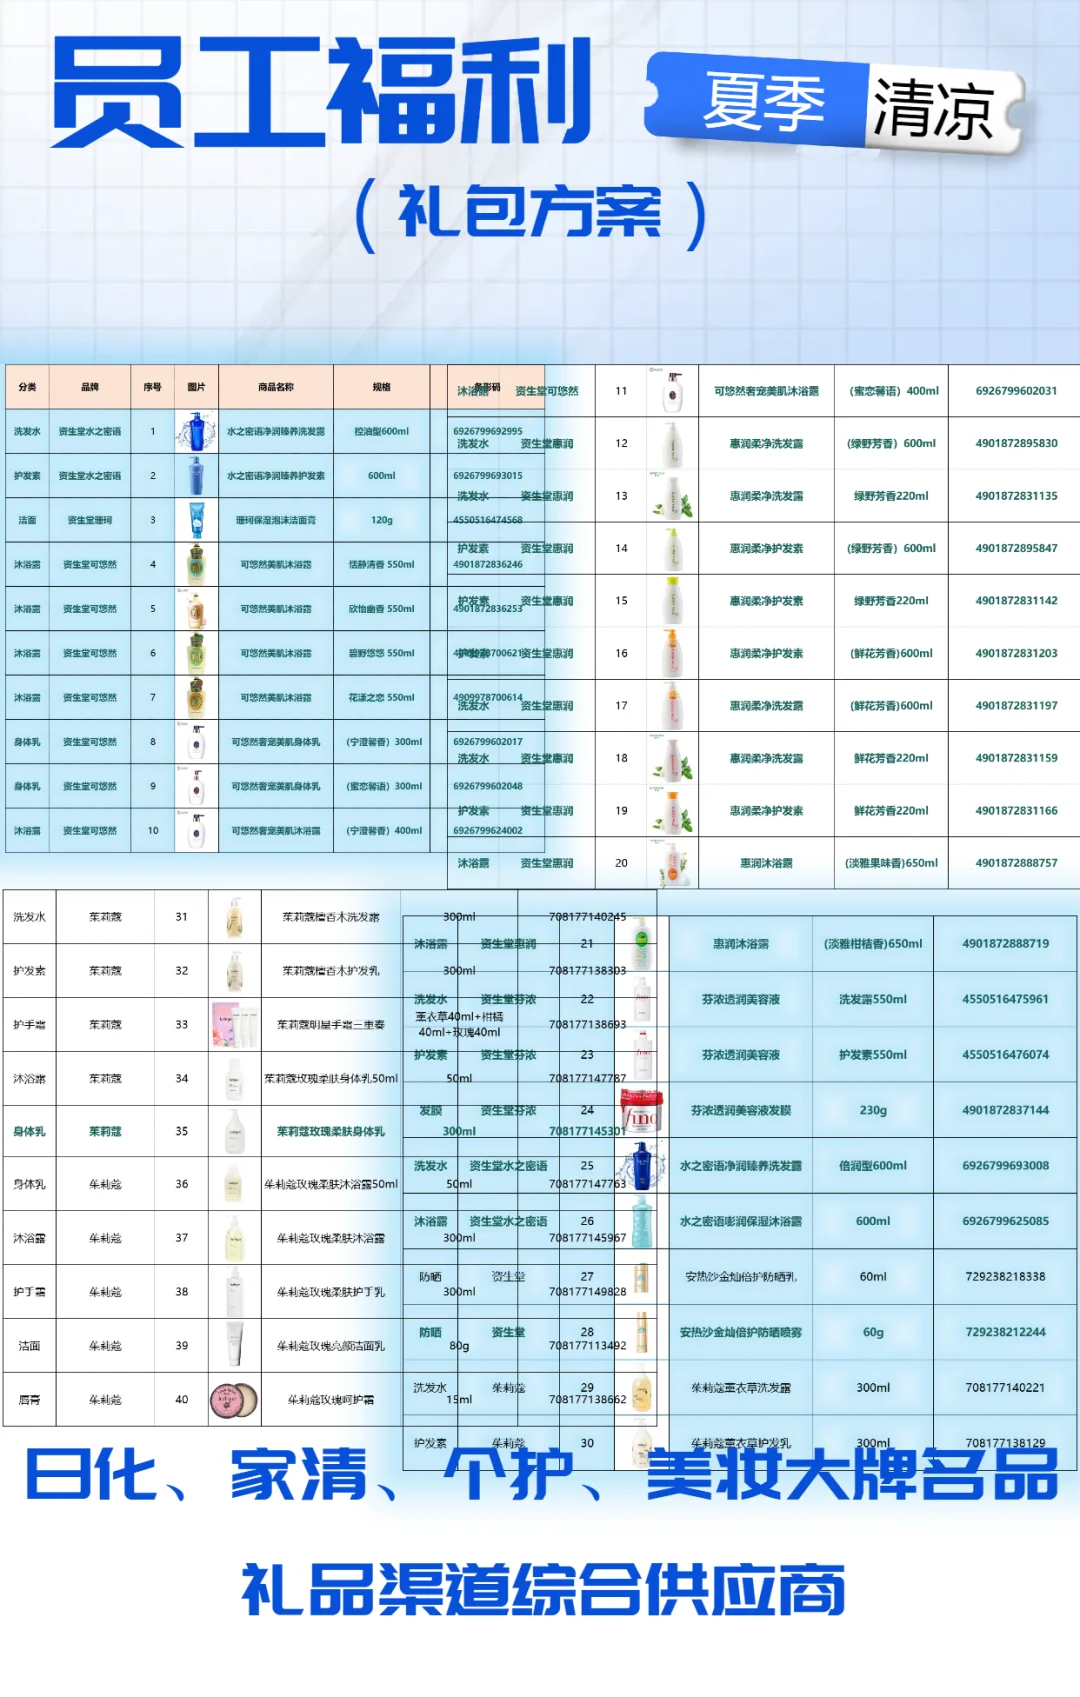Click 花漾之恋 550ml specification
1080x1697 pixels.
[x=382, y=697]
